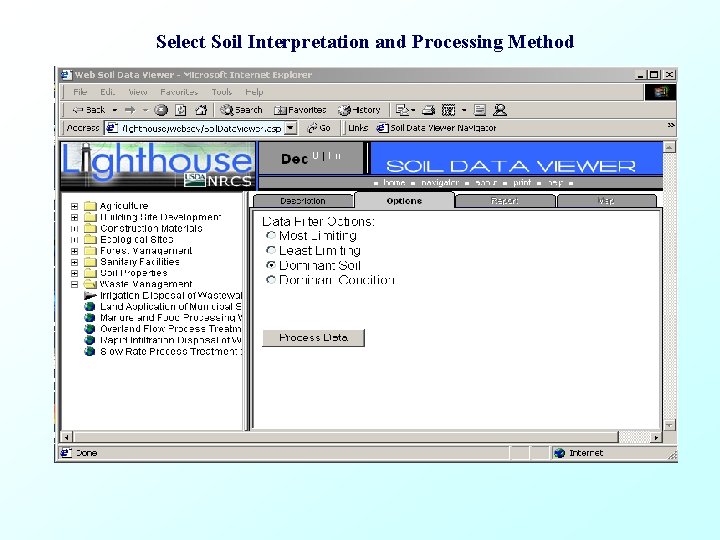Click the Messenger person icon in toolbar
The height and width of the screenshot is (540, 720).
(500, 110)
